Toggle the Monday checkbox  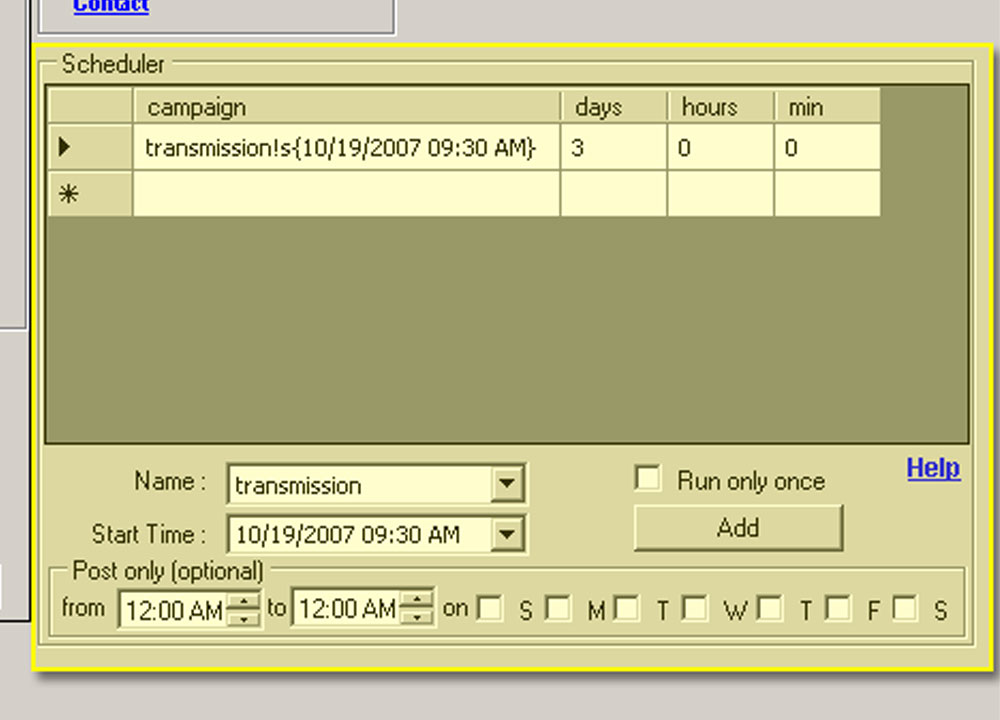(x=558, y=608)
